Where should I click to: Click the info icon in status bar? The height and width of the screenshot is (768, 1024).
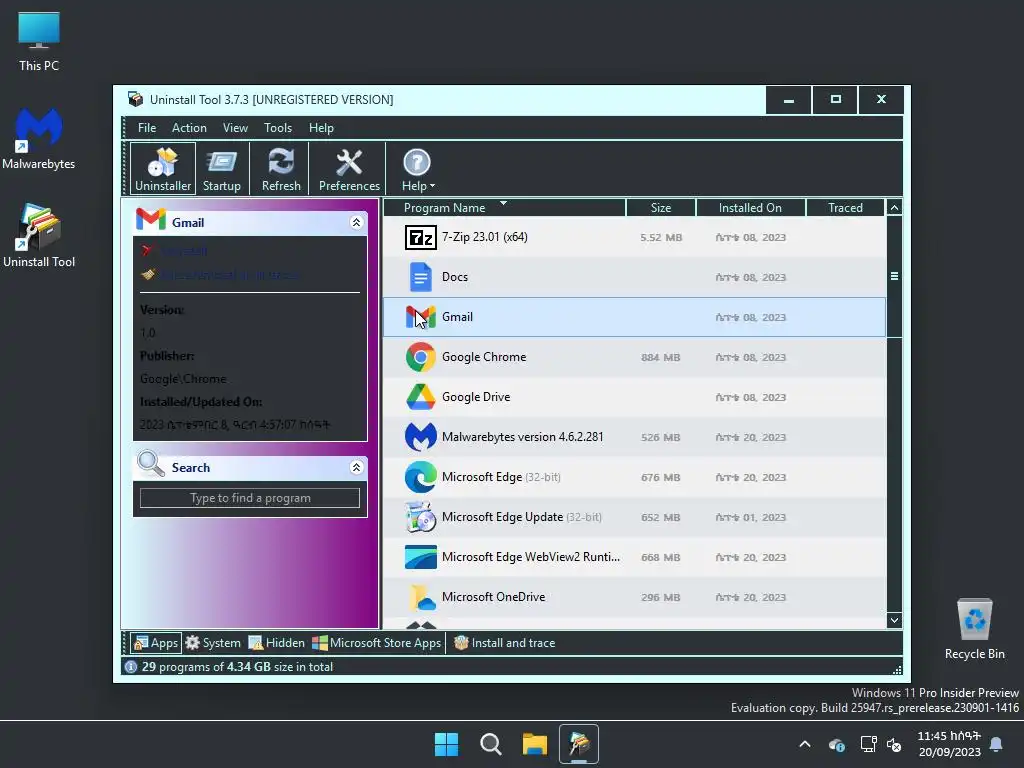(131, 667)
